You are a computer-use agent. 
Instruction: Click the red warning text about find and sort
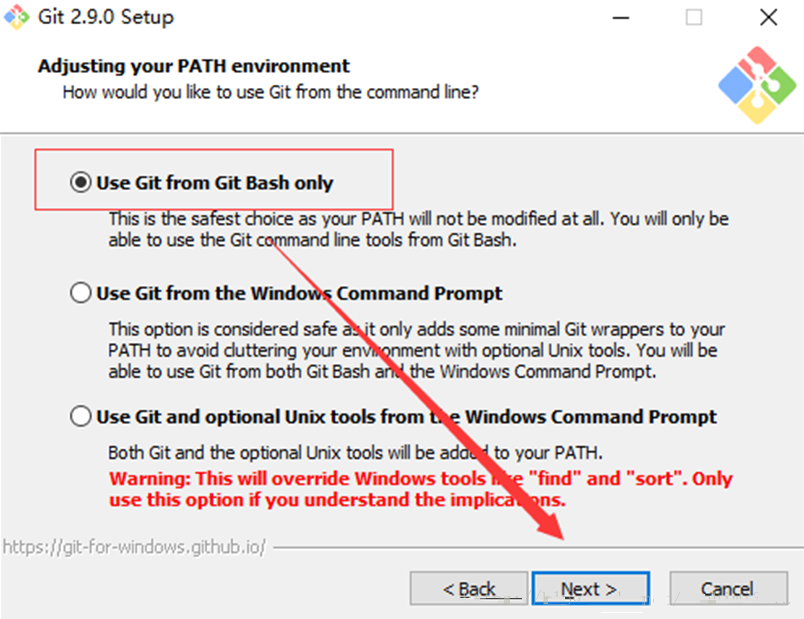click(420, 489)
